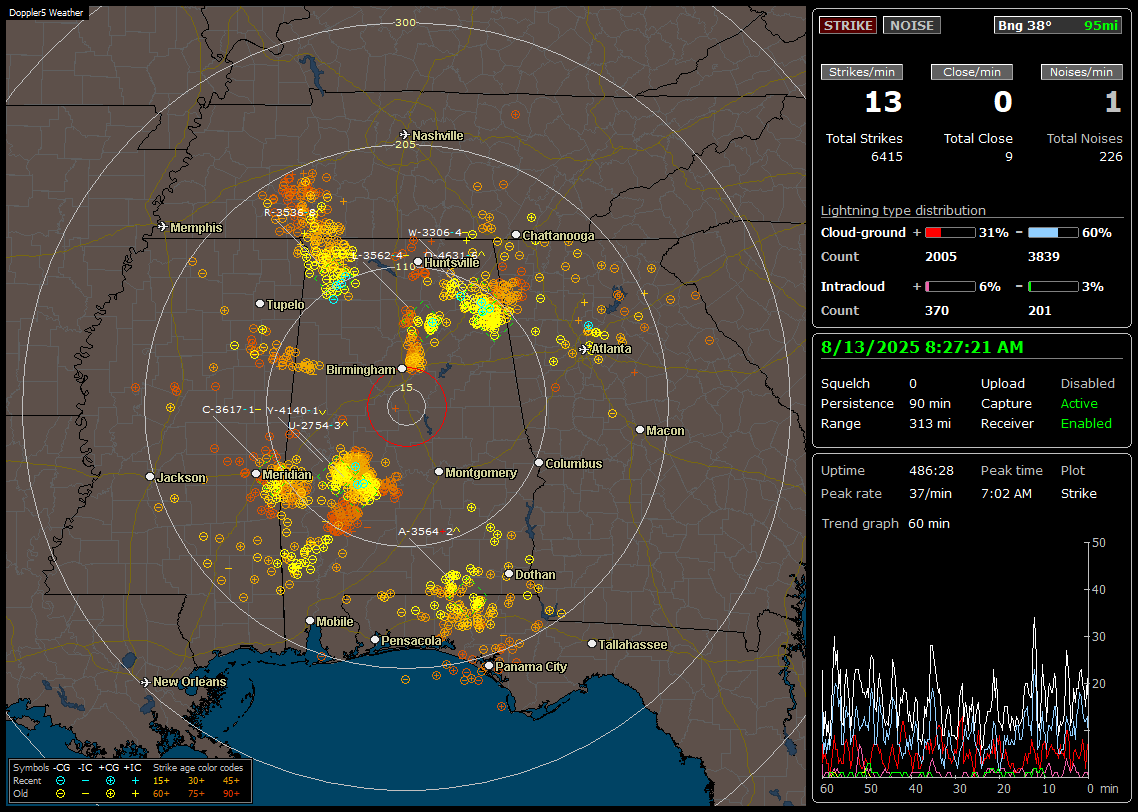The image size is (1138, 812).
Task: Click the positive cloud-ground red percentage bar
Action: tap(950, 233)
